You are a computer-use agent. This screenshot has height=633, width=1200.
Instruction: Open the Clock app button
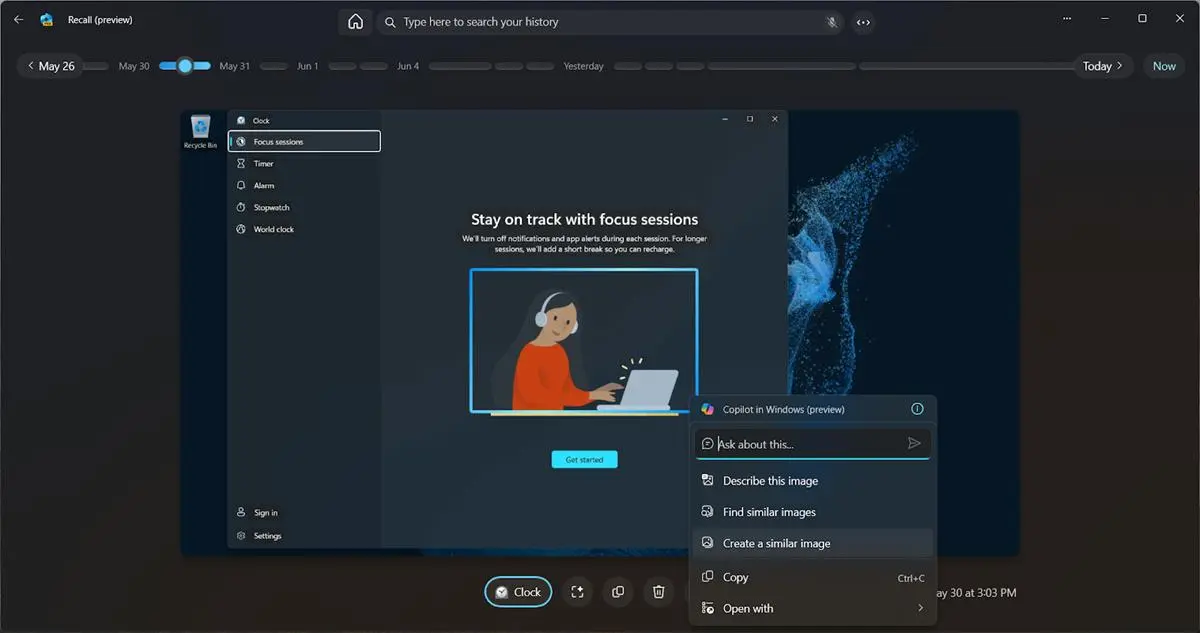518,592
